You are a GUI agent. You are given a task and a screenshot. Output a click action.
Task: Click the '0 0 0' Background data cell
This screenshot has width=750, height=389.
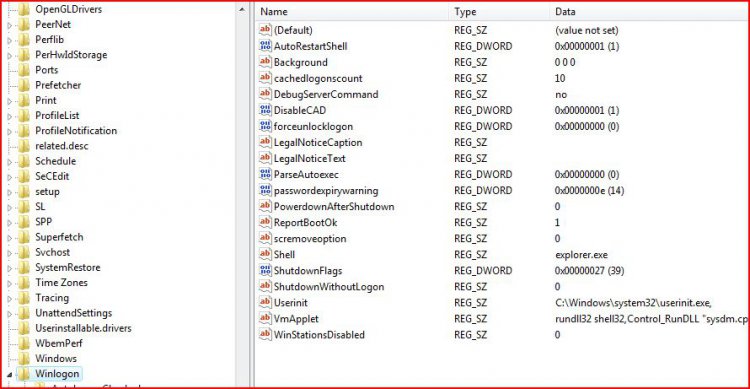565,62
